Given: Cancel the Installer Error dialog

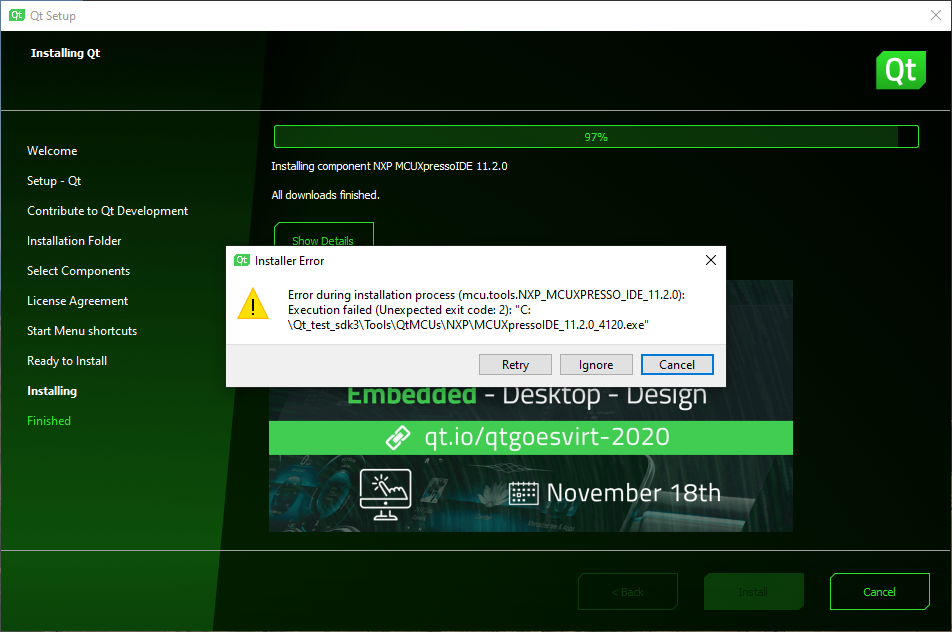Looking at the screenshot, I should [677, 365].
